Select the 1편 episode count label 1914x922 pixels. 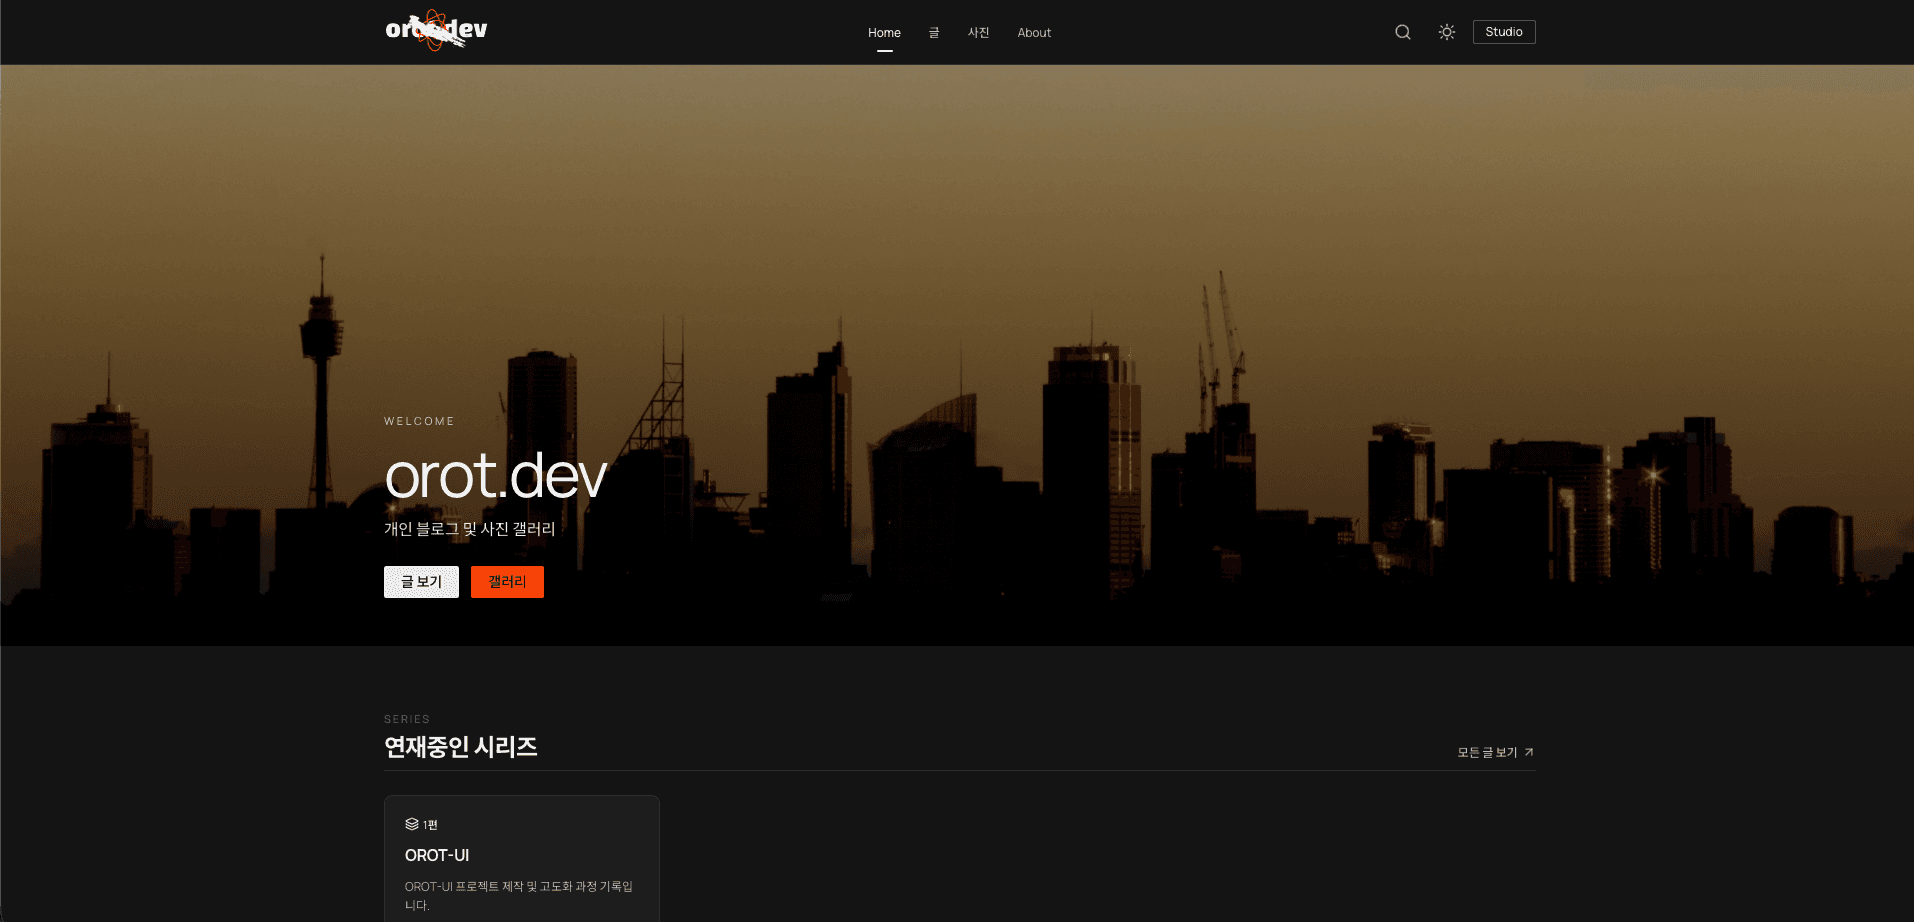pyautogui.click(x=431, y=825)
